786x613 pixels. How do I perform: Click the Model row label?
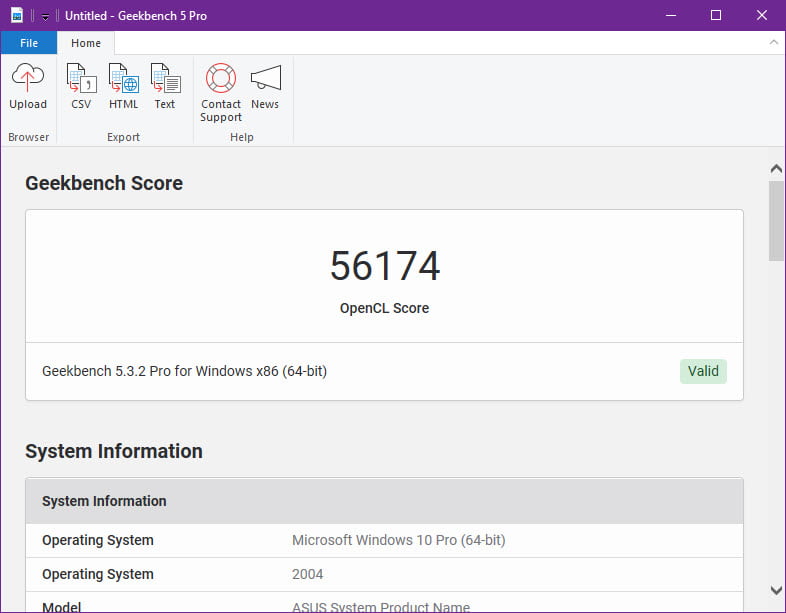click(x=62, y=607)
